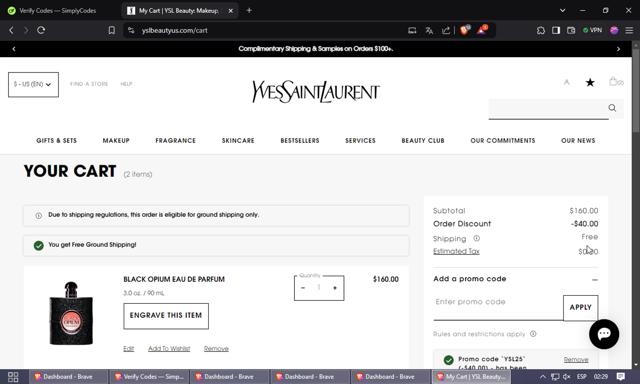
Task: Open Gifts & Sets menu
Action: pyautogui.click(x=56, y=140)
